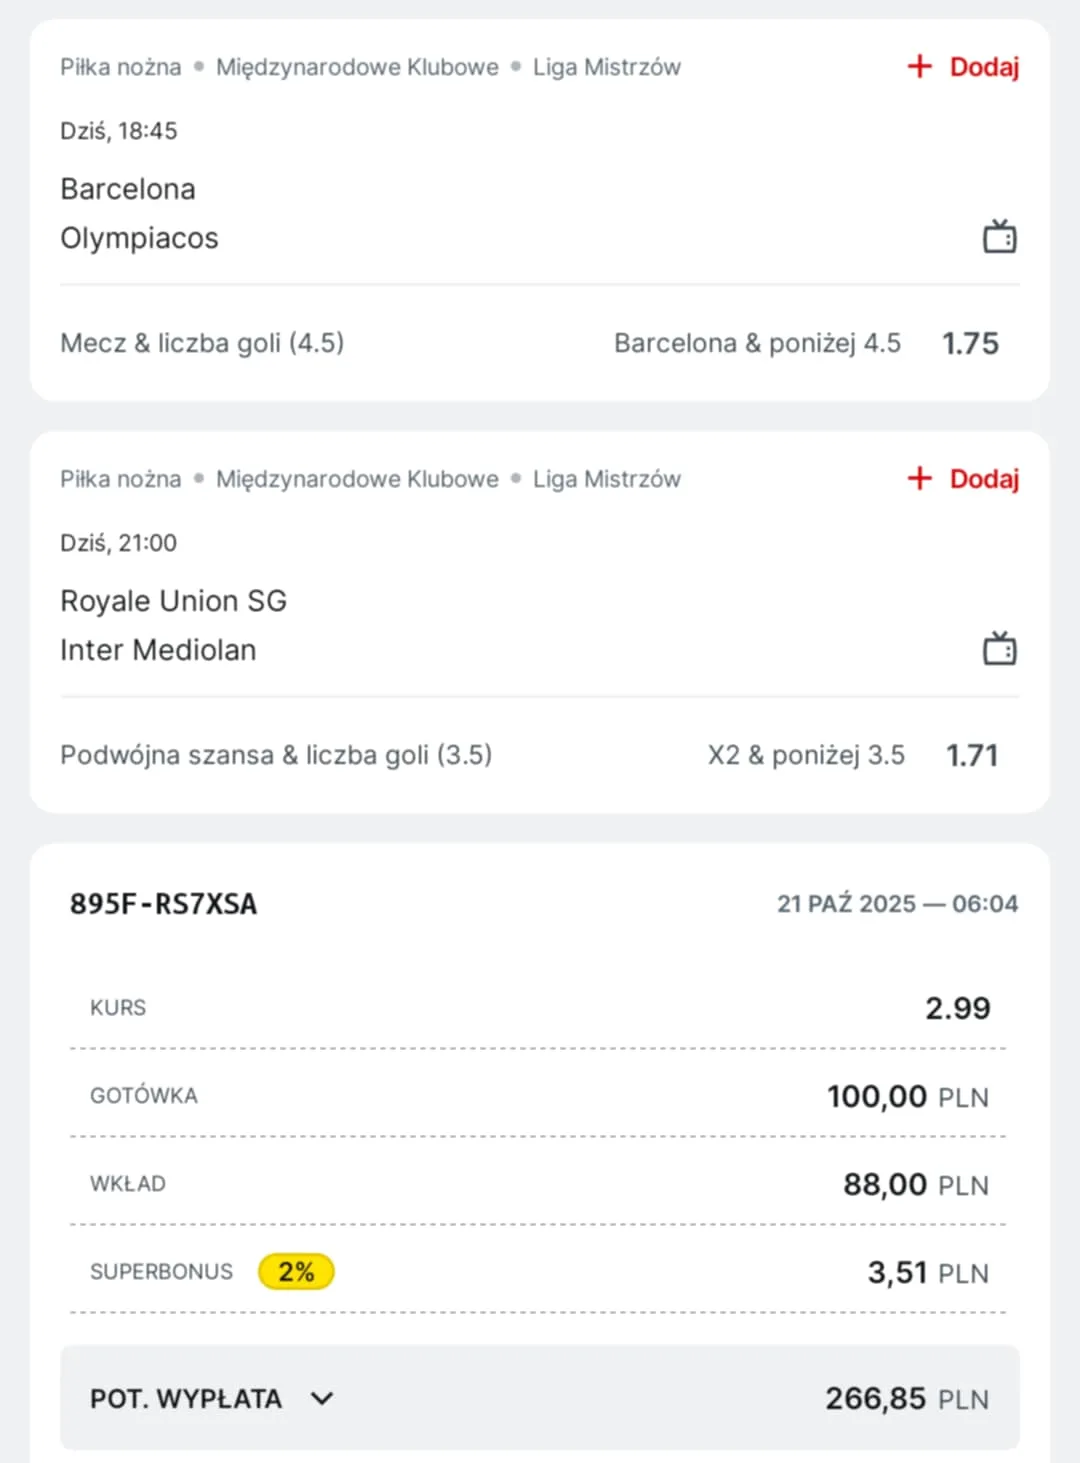Click the Pot. Wypłata amount 266,85 PLN
The width and height of the screenshot is (1080, 1463).
[x=906, y=1398]
